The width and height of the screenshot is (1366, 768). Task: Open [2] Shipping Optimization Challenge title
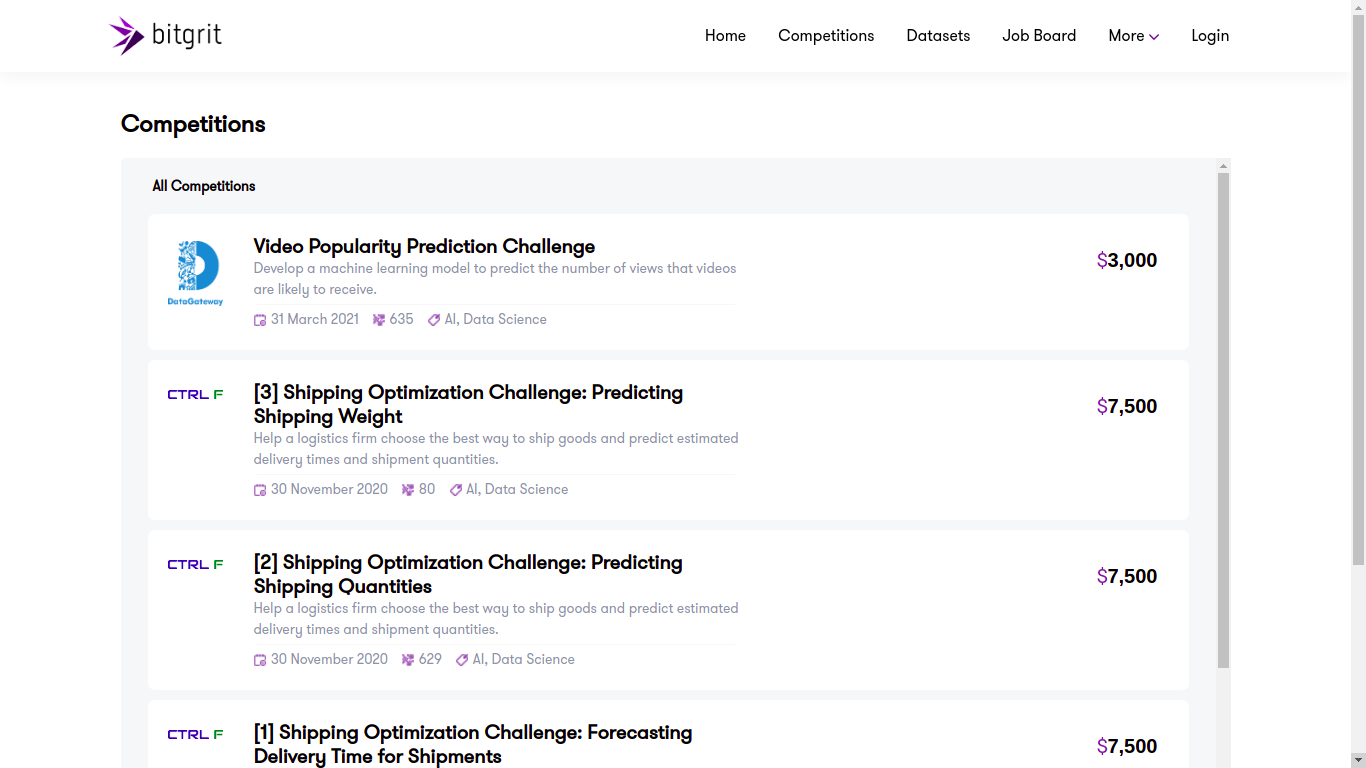[468, 574]
